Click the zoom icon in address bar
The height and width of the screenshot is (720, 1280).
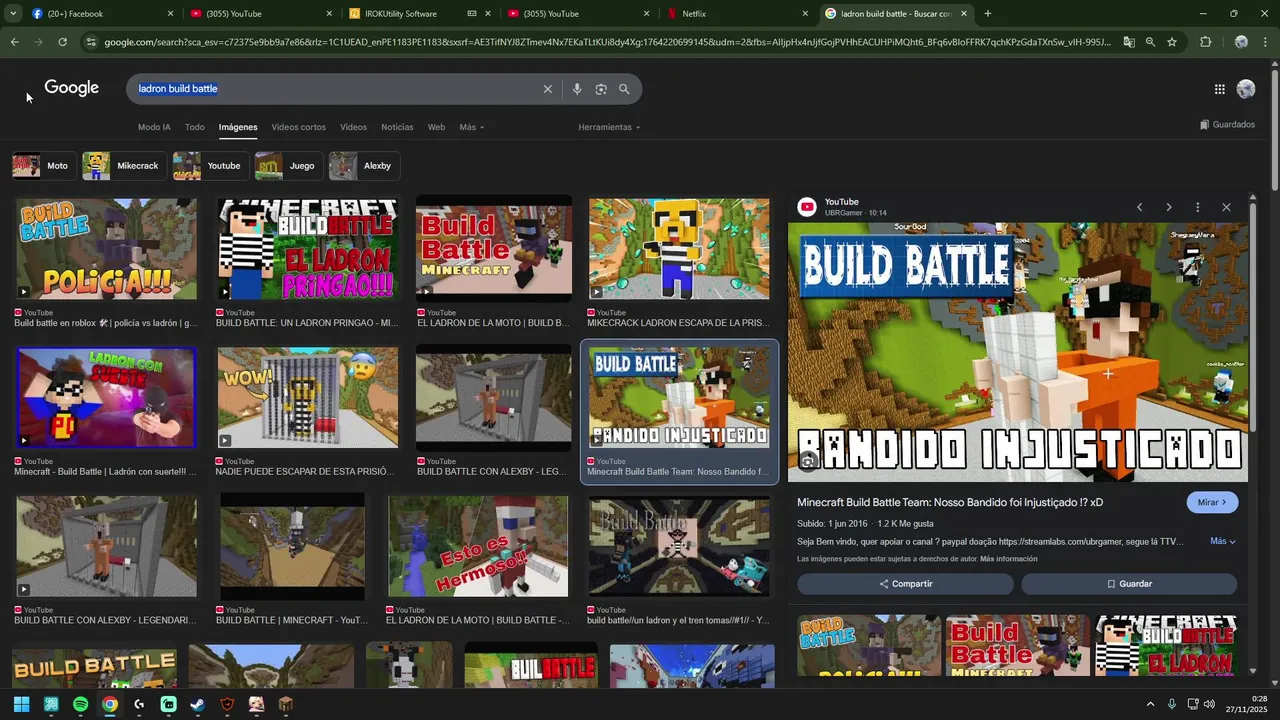tap(1150, 42)
